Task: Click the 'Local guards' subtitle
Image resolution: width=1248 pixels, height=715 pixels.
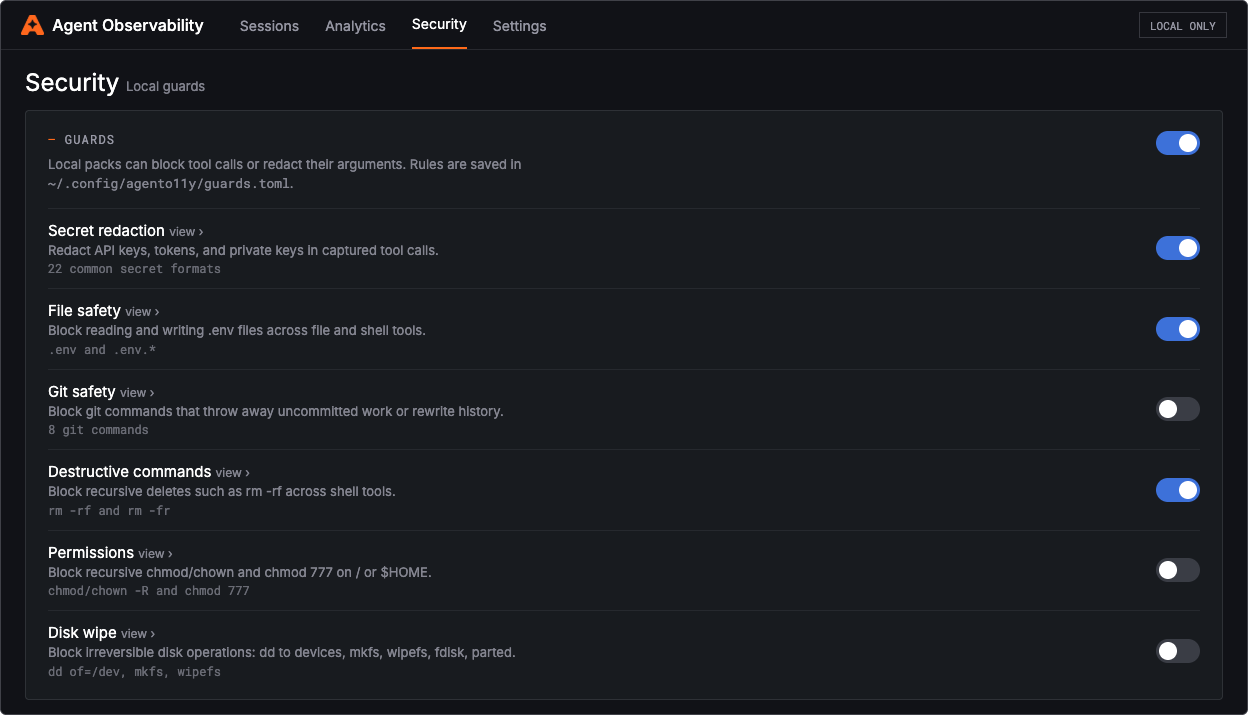Action: tap(165, 87)
